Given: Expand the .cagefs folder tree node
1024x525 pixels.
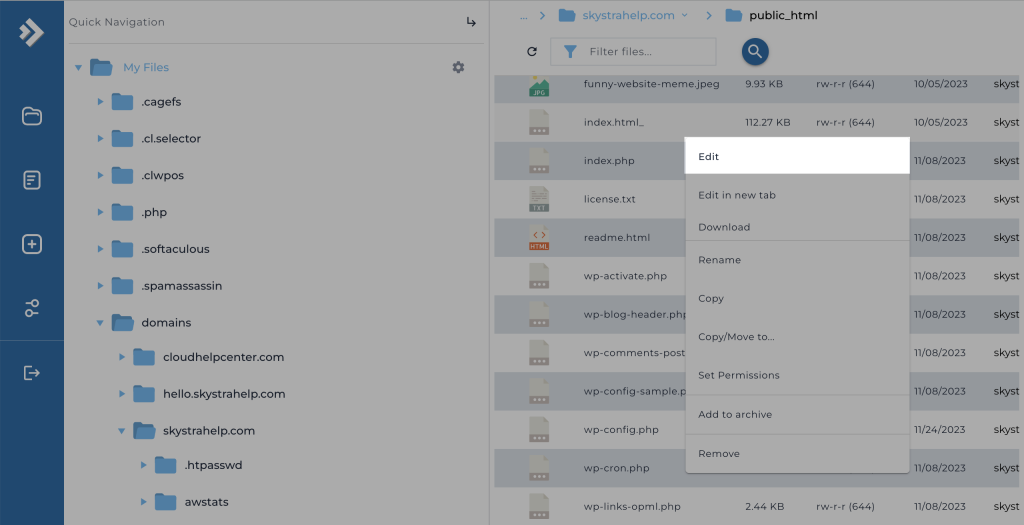Looking at the screenshot, I should tap(100, 102).
